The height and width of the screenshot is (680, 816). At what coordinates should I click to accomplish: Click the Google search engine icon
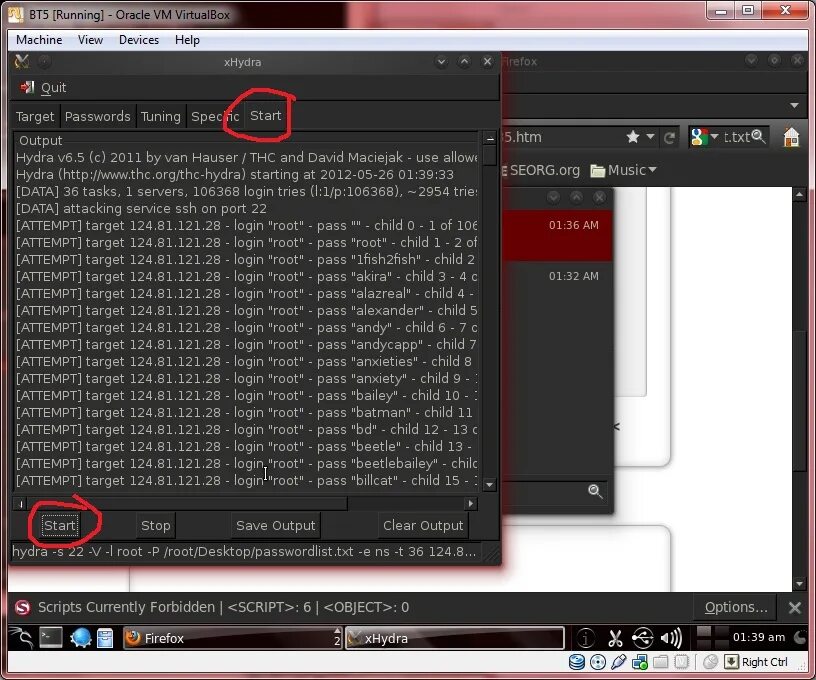699,137
